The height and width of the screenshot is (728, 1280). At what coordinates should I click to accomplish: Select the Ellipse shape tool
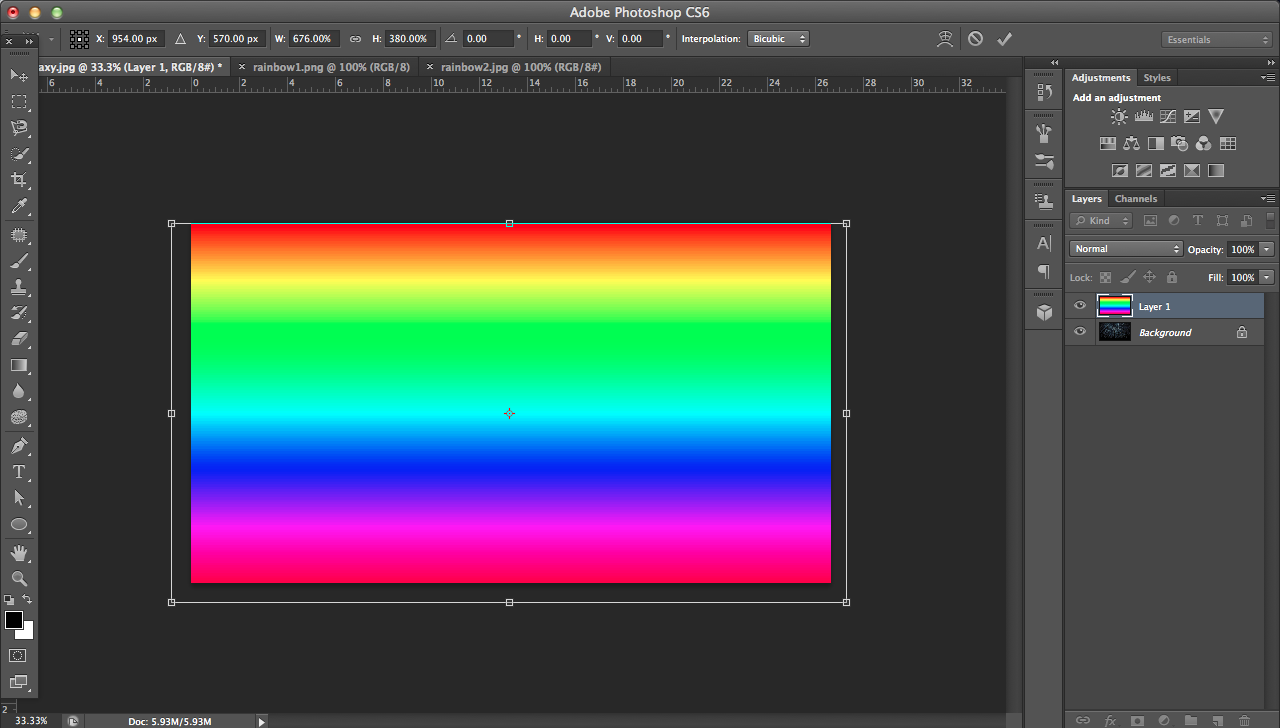19,524
